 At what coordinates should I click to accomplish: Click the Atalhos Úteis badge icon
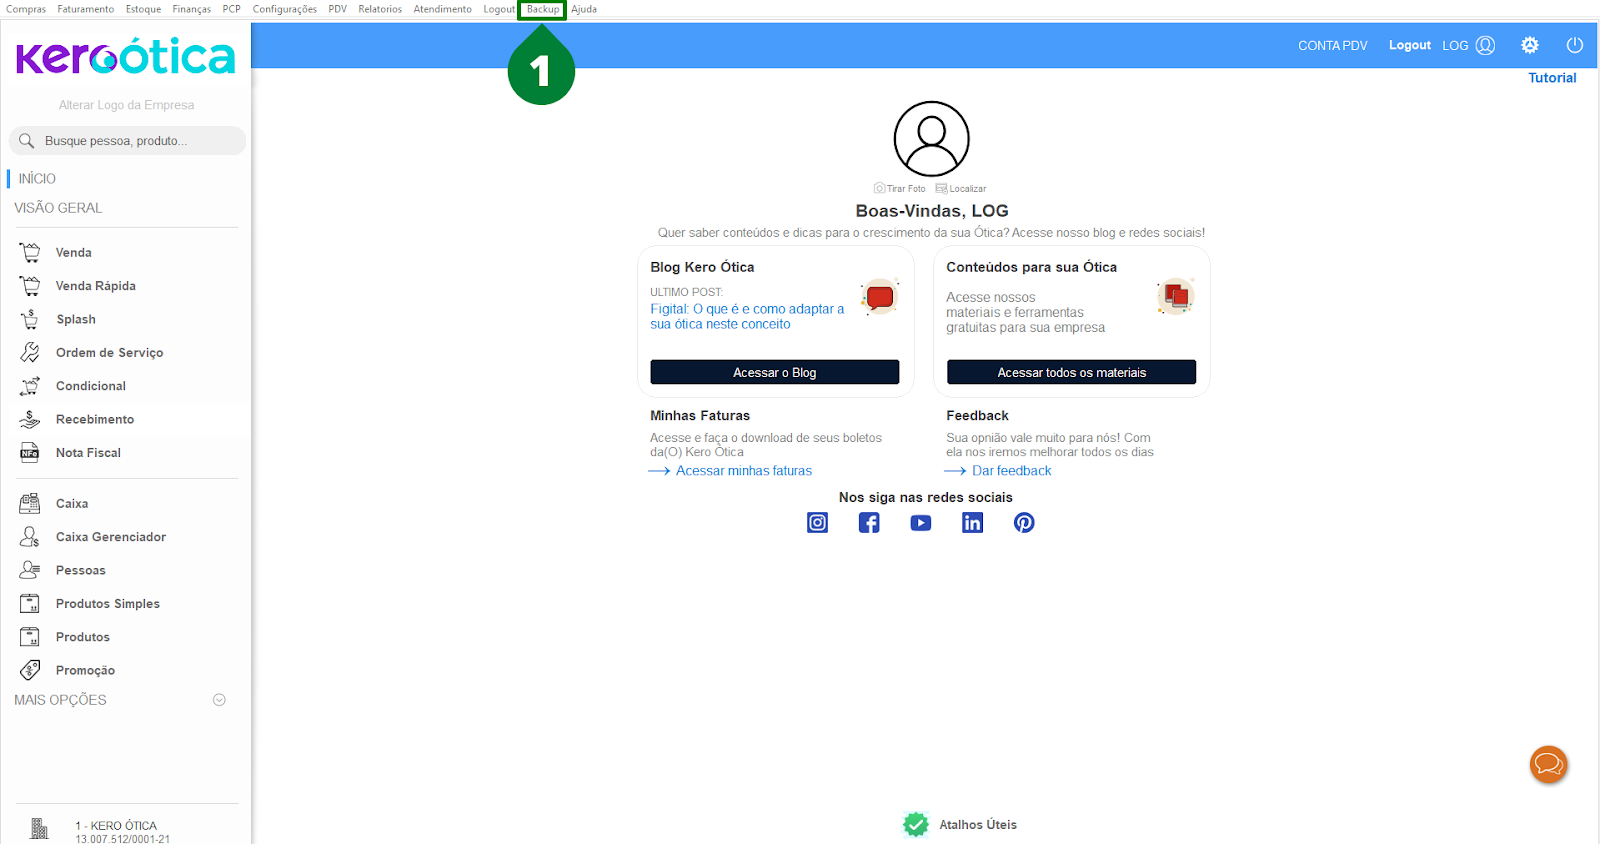[916, 824]
